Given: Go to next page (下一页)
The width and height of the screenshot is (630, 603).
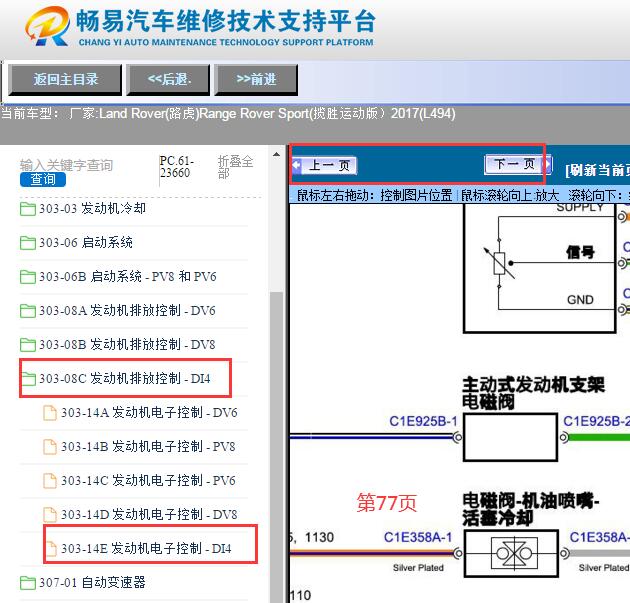Looking at the screenshot, I should click(x=518, y=164).
